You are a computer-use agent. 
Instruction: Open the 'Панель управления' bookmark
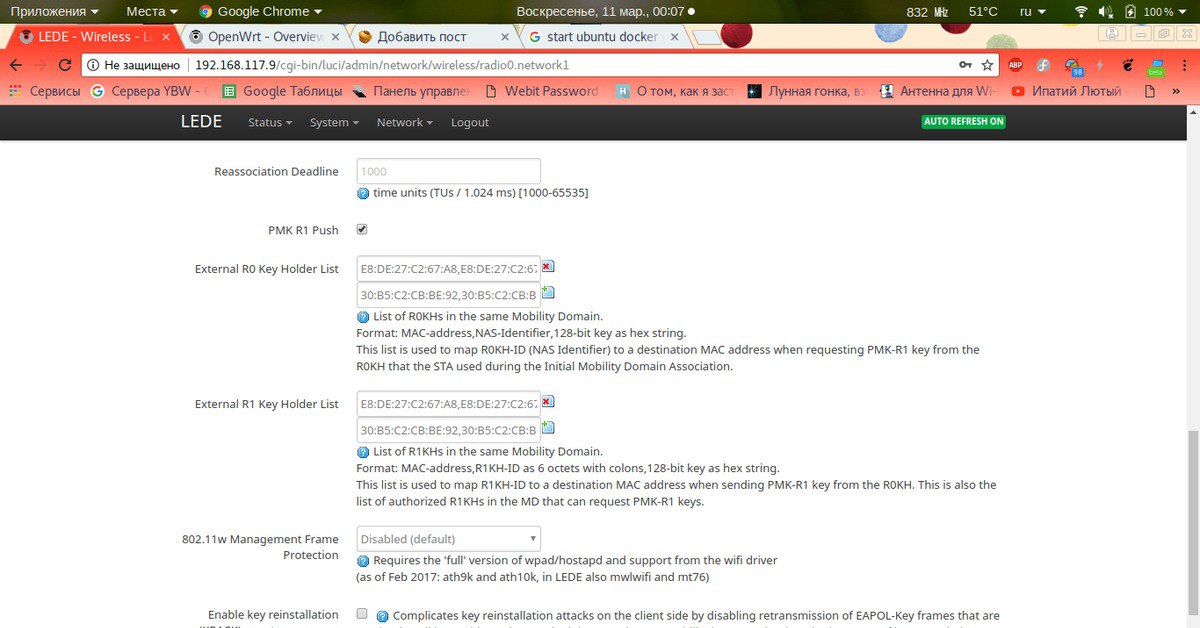[412, 91]
